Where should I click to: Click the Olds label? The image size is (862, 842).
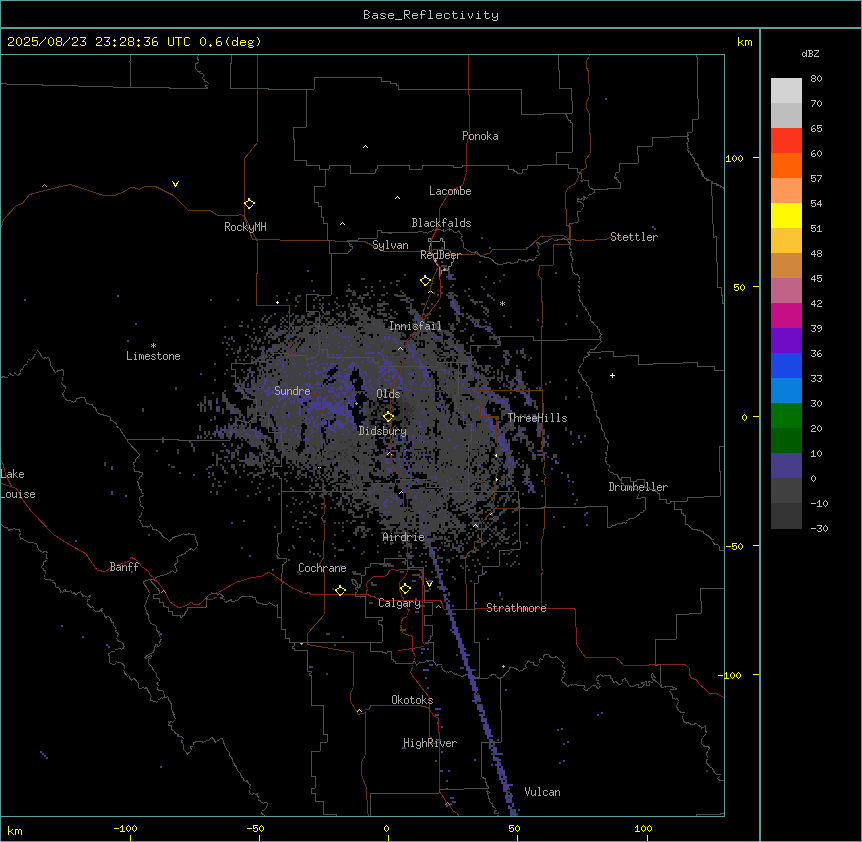(388, 394)
